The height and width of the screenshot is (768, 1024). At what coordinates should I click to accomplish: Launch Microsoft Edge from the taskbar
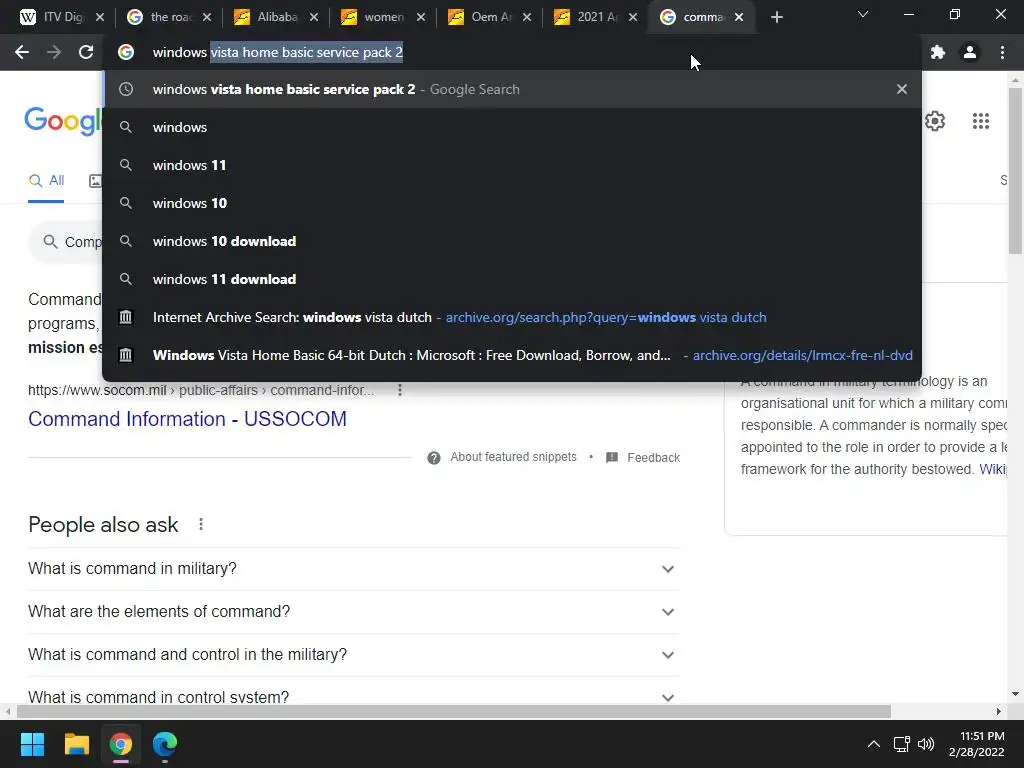pos(165,744)
